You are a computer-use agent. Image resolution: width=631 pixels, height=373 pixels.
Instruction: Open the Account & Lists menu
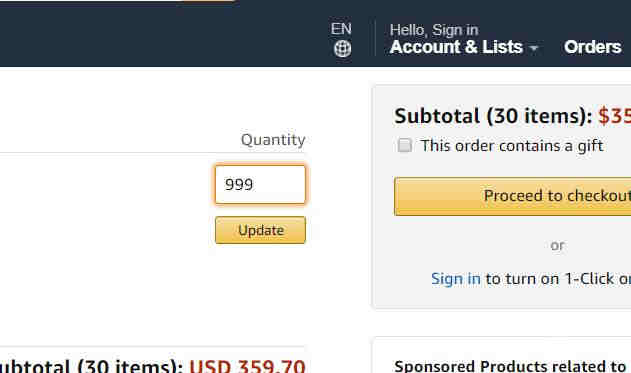coord(456,47)
